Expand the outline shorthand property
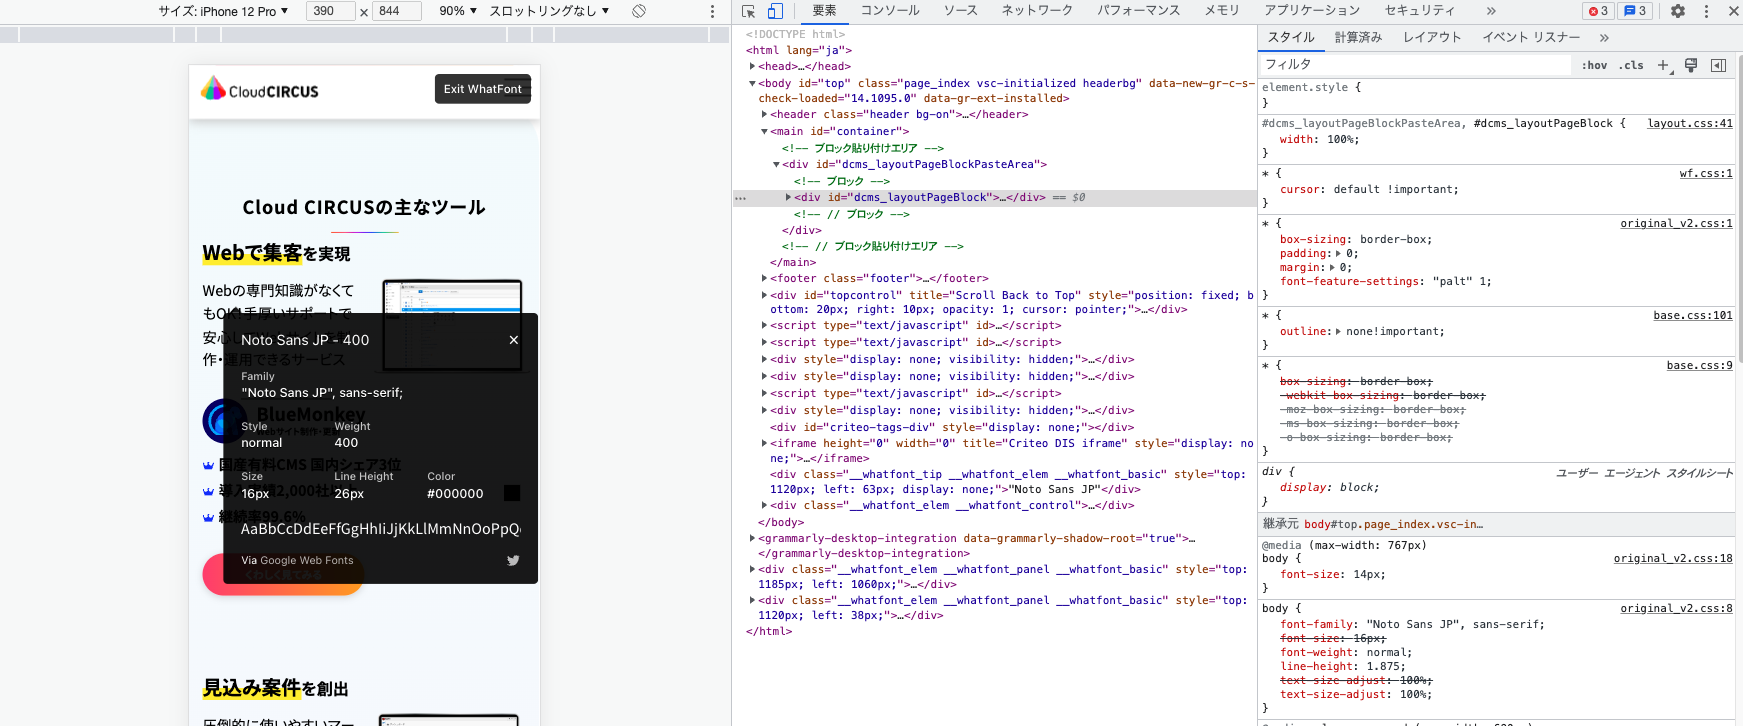 (x=1339, y=332)
